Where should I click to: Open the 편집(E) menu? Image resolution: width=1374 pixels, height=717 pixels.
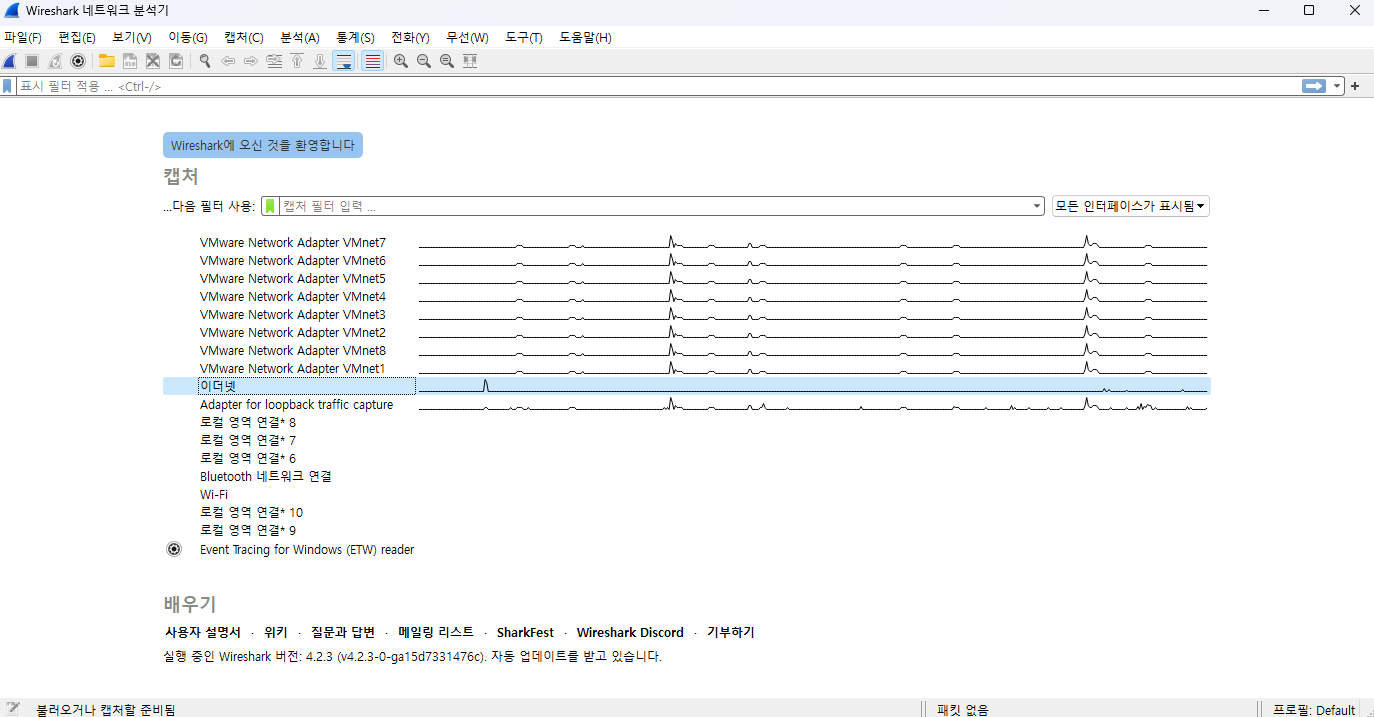tap(77, 37)
